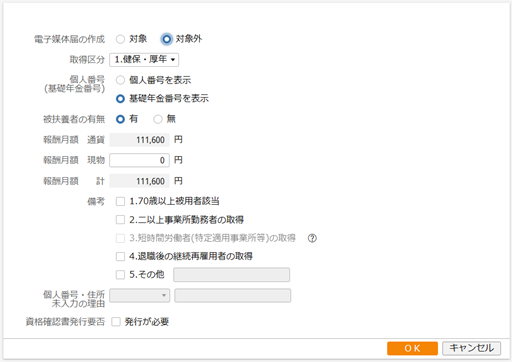Click the 報酬月額 現物 input field
The image size is (512, 362).
click(x=139, y=160)
